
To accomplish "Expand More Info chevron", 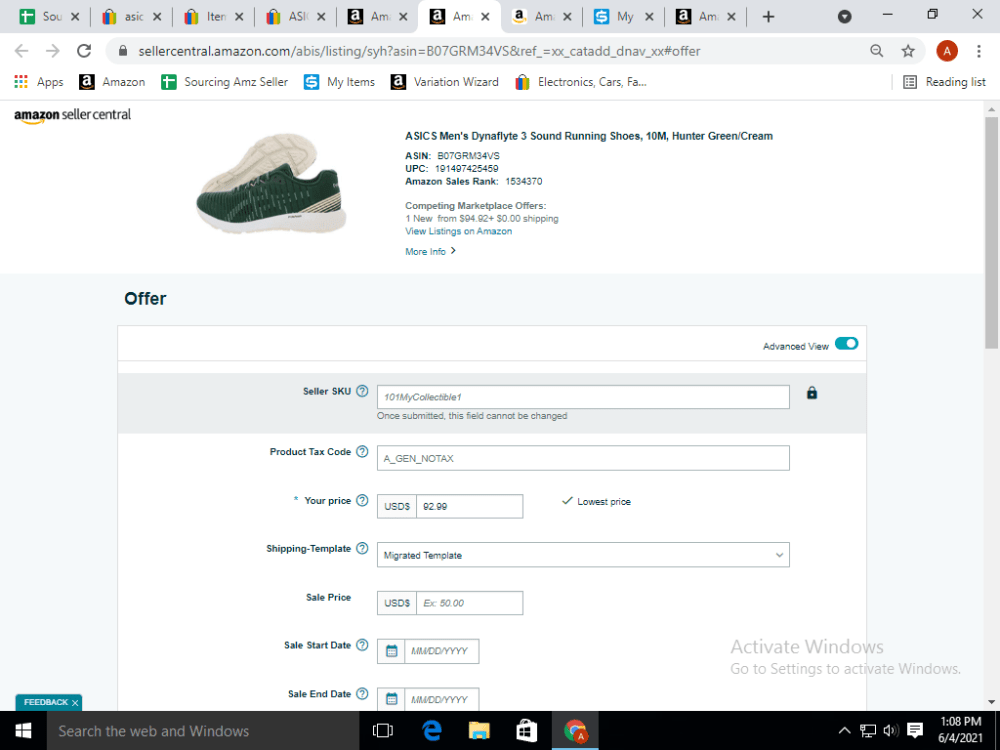I will [x=453, y=251].
